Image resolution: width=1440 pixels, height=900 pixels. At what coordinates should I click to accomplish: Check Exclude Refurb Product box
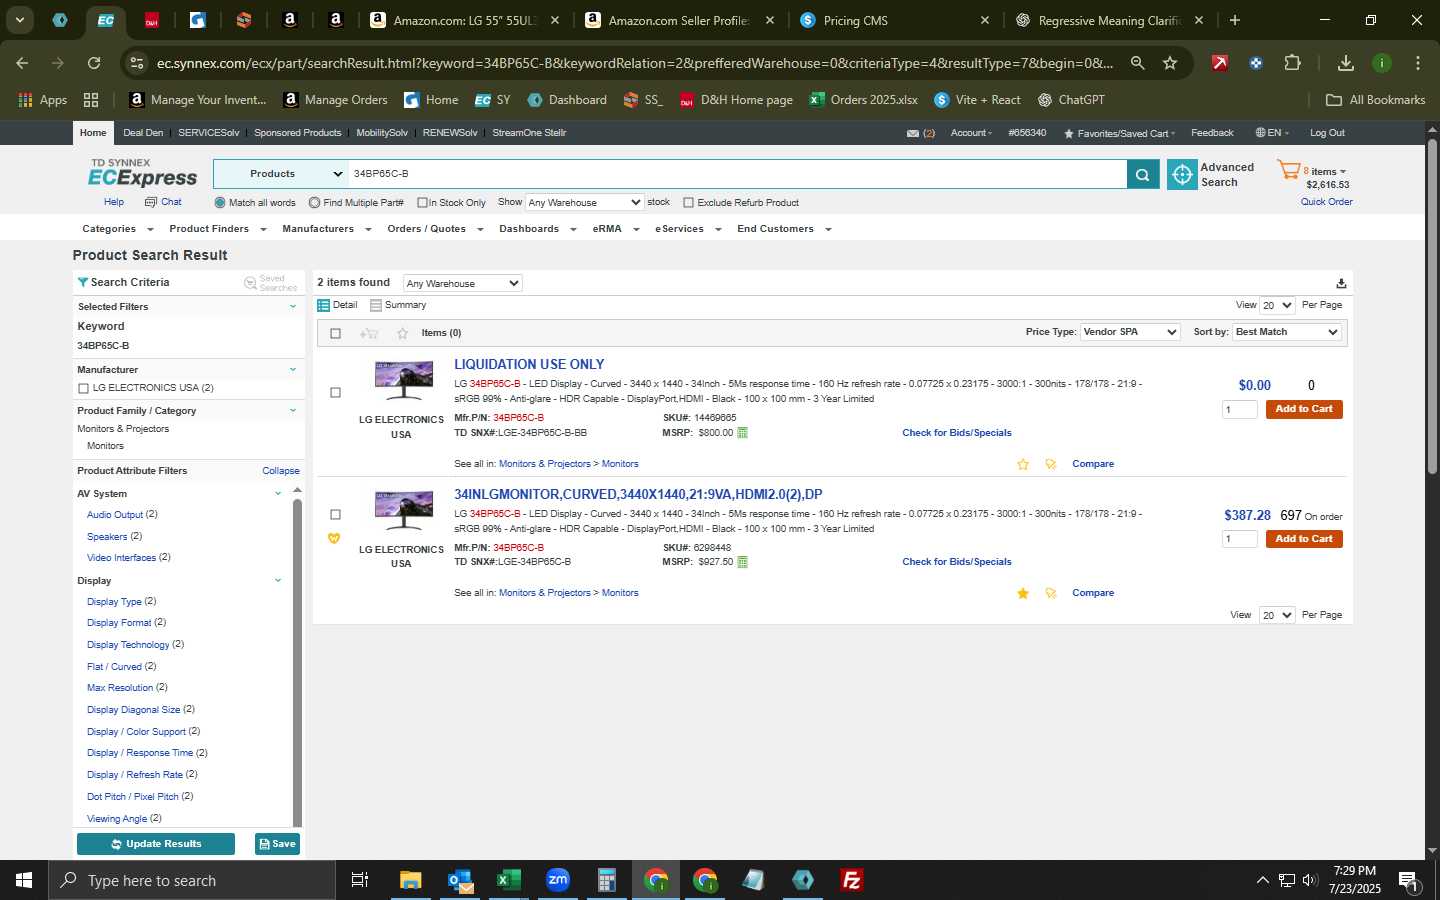click(x=688, y=202)
